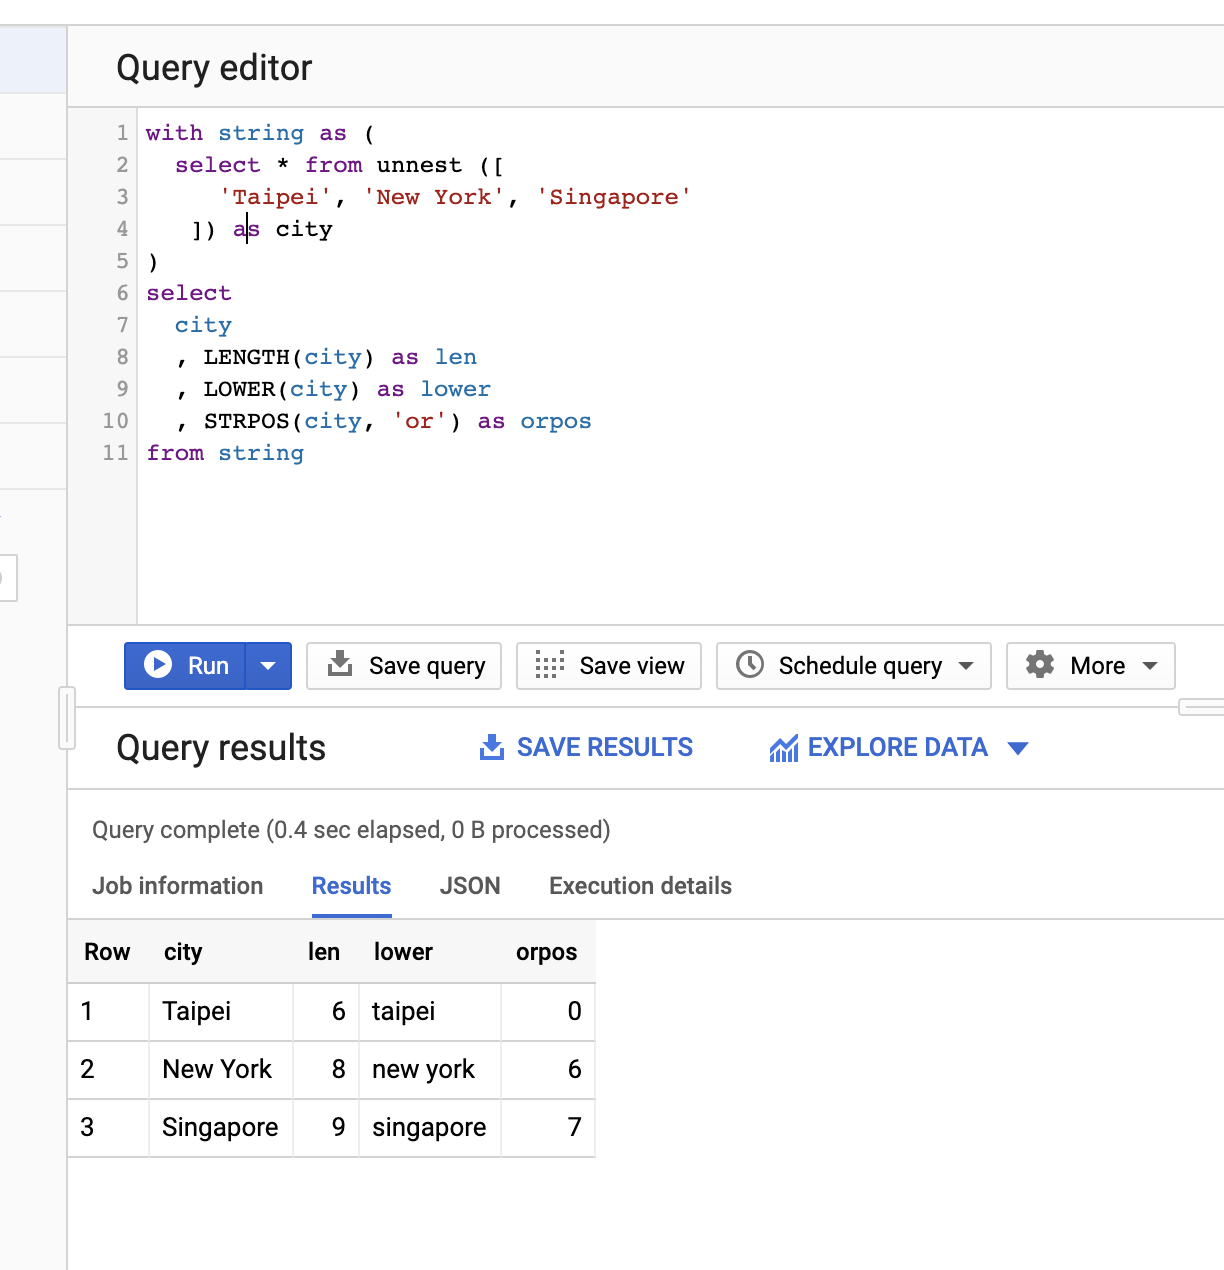Click the gear icon on More button
Screen dimensions: 1224x1270
(x=1041, y=665)
